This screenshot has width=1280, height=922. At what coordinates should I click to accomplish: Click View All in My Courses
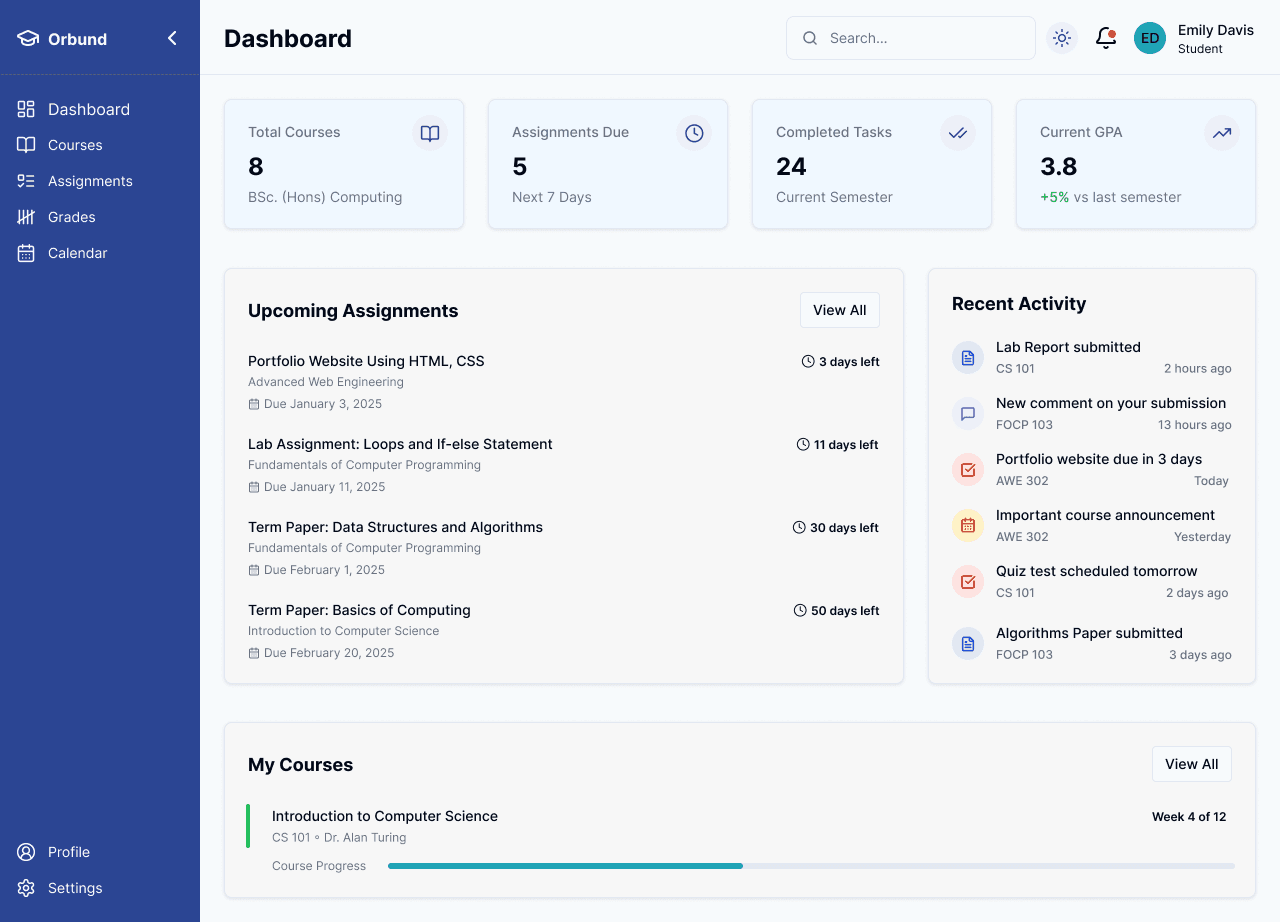[1191, 764]
